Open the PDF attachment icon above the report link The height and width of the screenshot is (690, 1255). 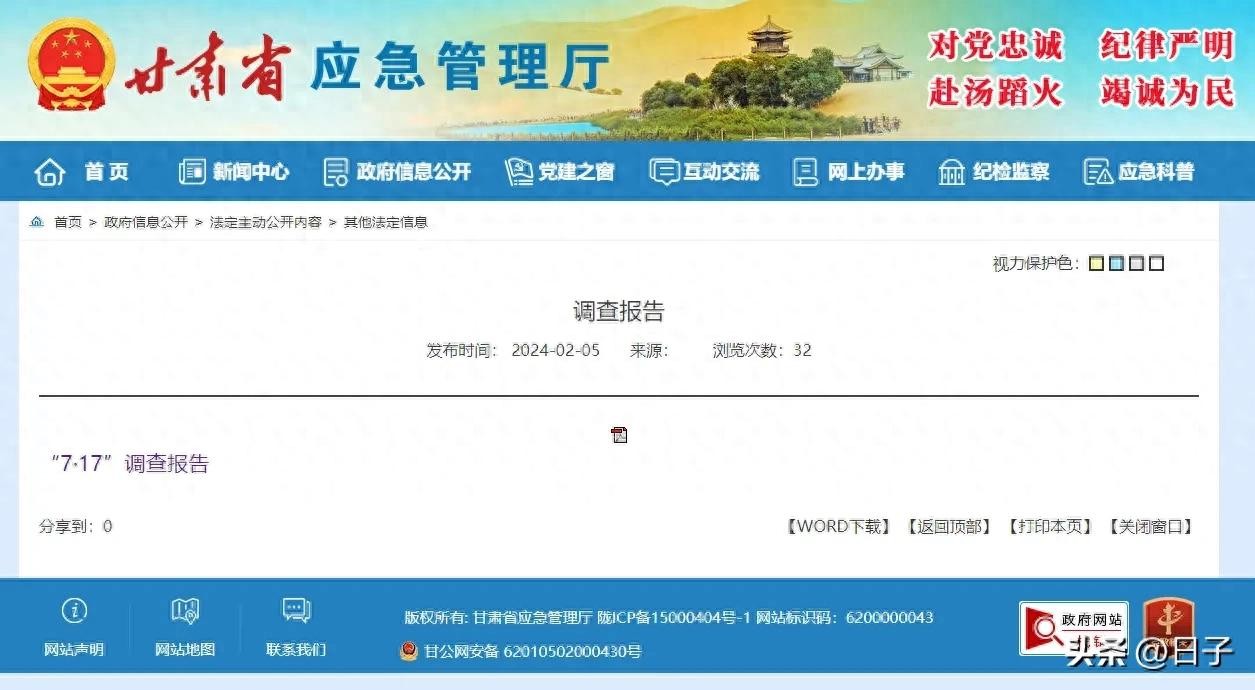[x=619, y=435]
